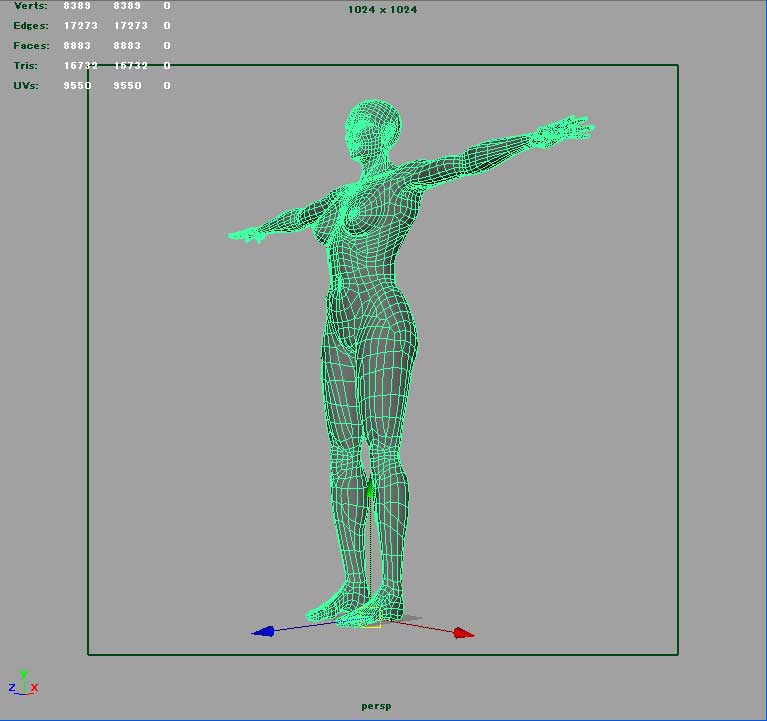The height and width of the screenshot is (721, 767).
Task: Click the red X-axis move arrow
Action: (462, 633)
